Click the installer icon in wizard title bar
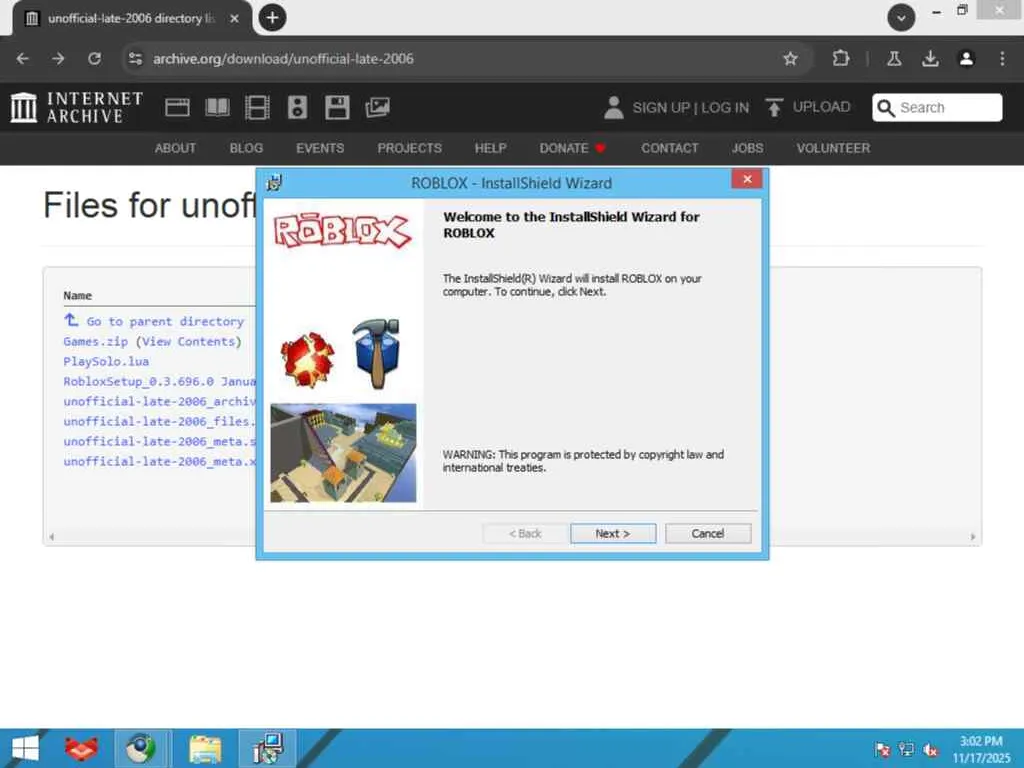Image resolution: width=1024 pixels, height=768 pixels. coord(274,183)
